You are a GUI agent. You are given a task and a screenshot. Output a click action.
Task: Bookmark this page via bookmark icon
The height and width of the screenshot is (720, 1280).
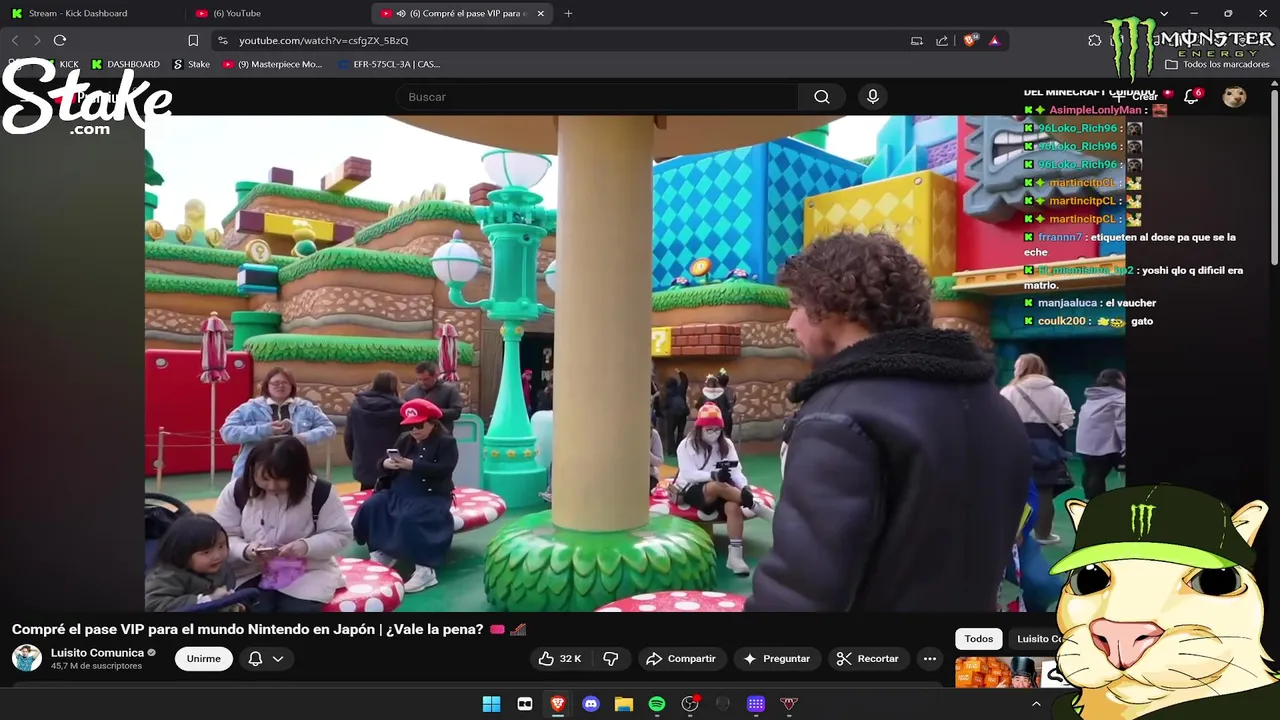tap(193, 41)
